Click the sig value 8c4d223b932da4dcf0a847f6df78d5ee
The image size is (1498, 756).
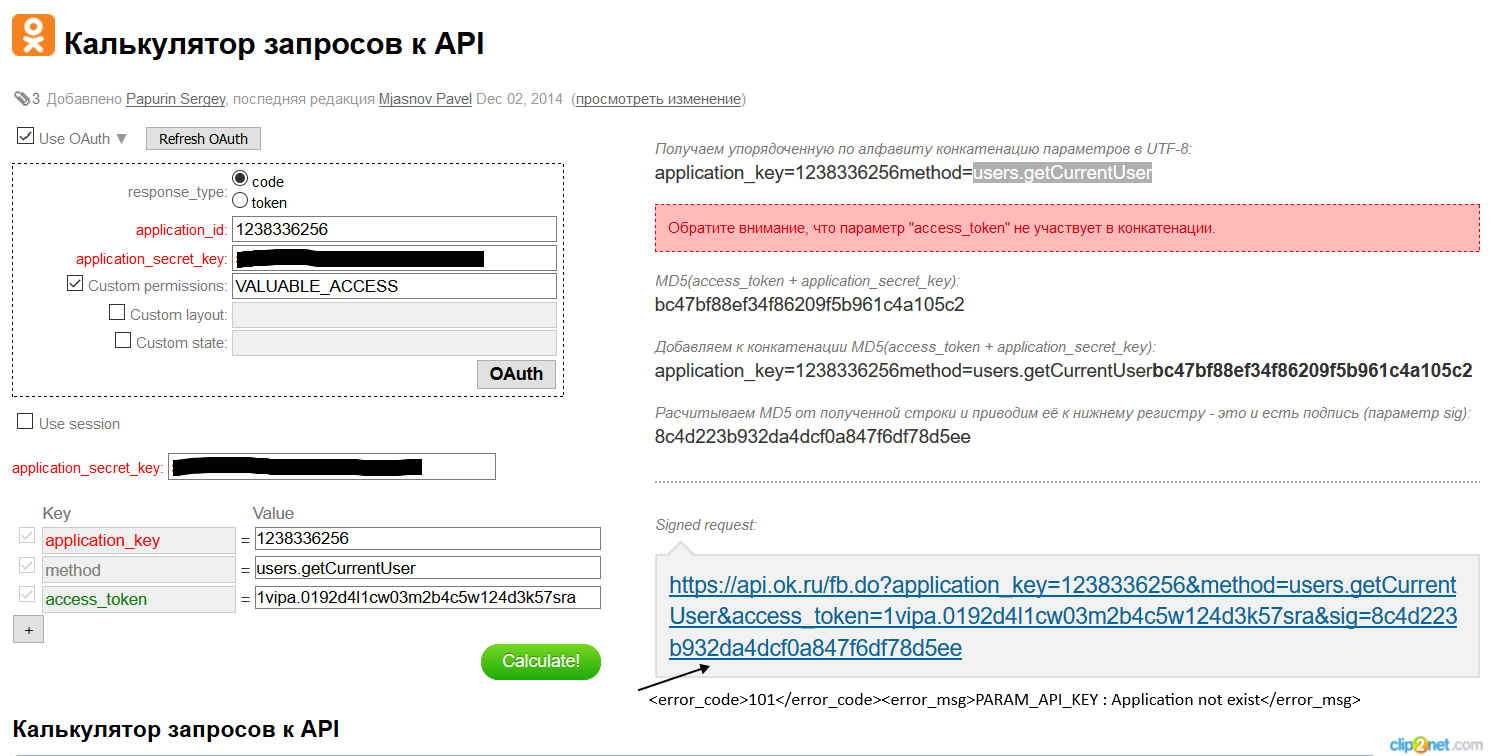[813, 437]
